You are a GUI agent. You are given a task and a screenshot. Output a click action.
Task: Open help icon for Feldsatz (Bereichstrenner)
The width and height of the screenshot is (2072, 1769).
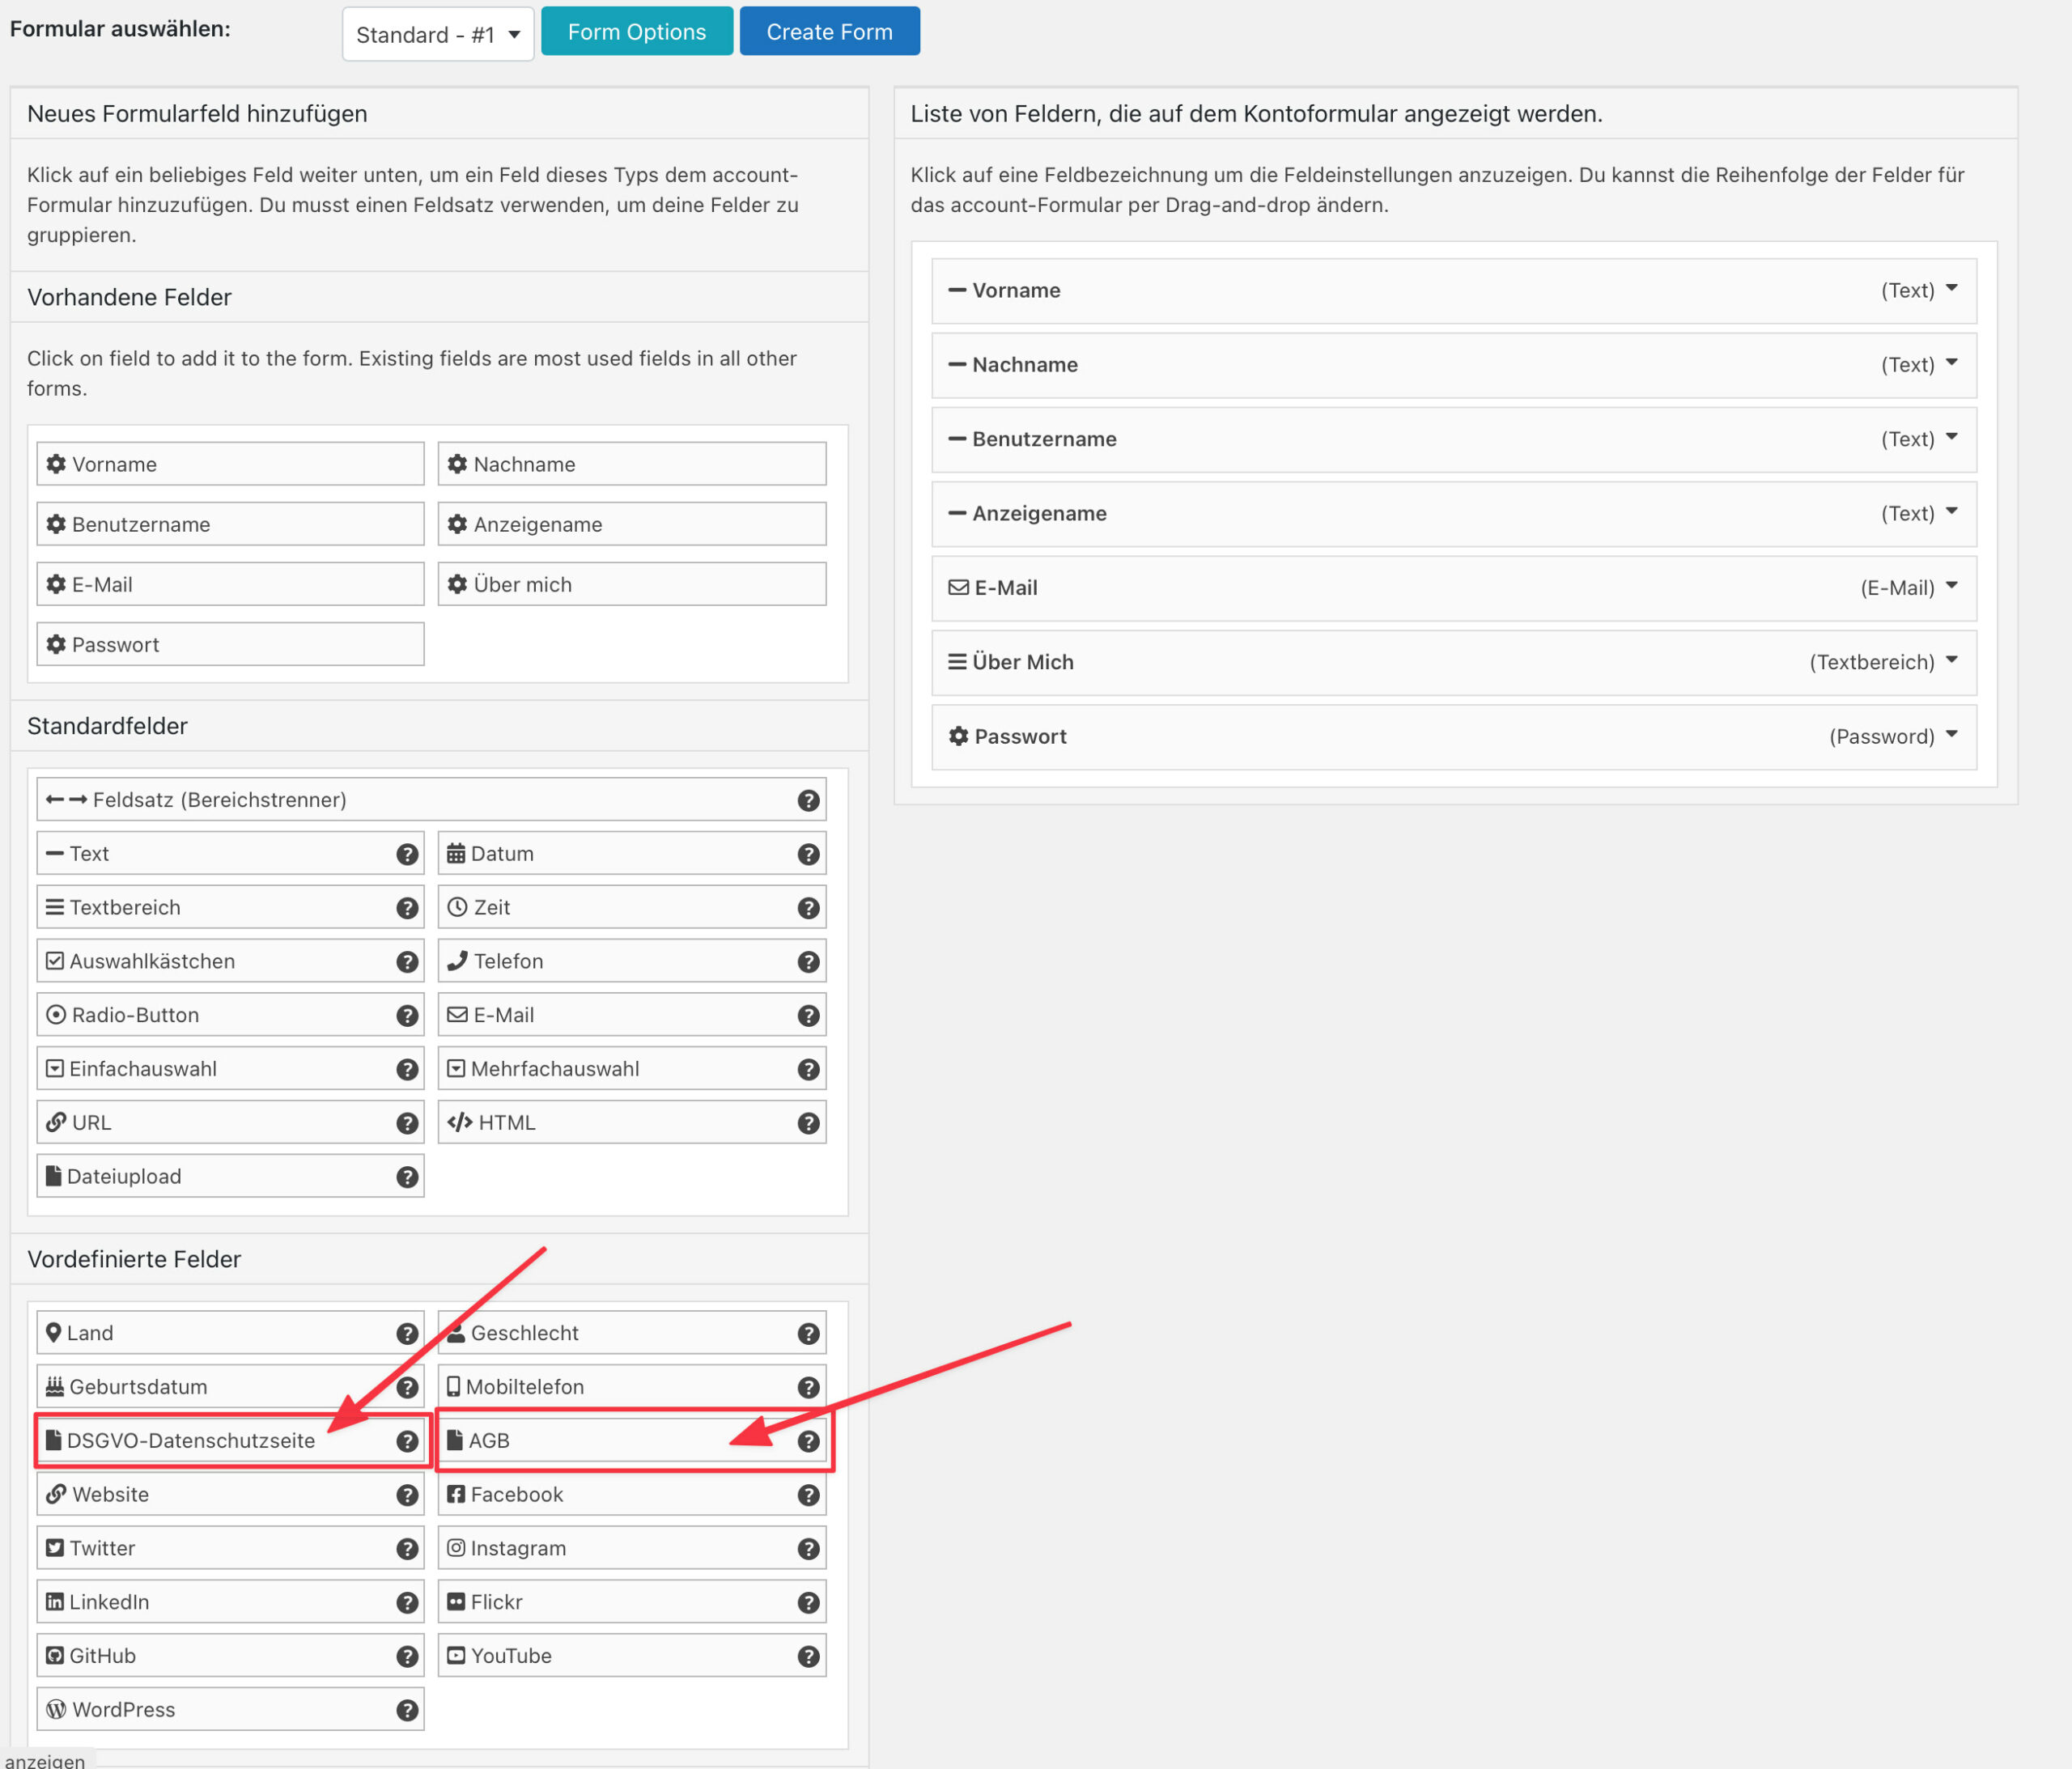coord(809,800)
